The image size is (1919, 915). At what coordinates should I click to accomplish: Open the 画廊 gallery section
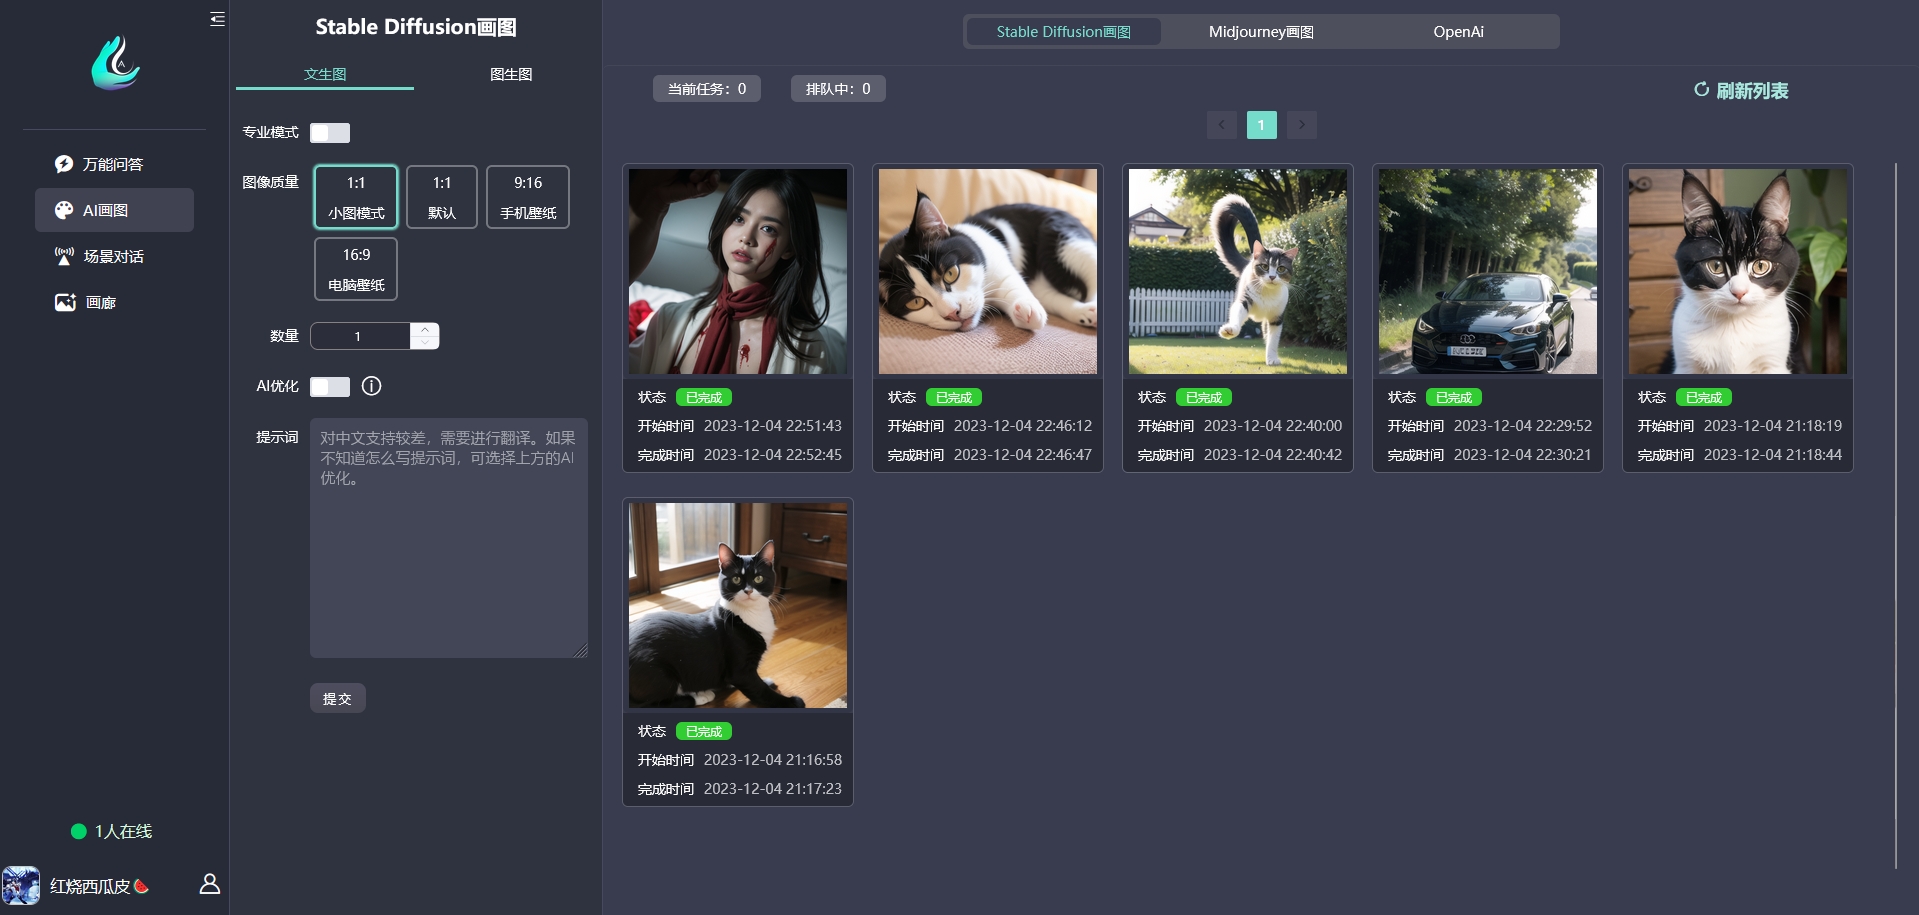114,302
